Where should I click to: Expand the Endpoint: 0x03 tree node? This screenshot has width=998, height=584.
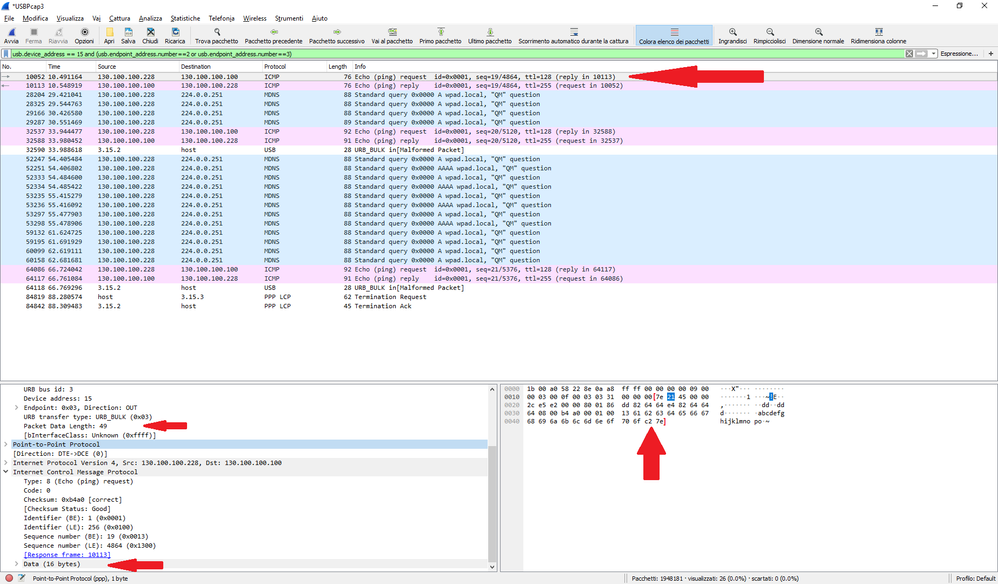17,408
